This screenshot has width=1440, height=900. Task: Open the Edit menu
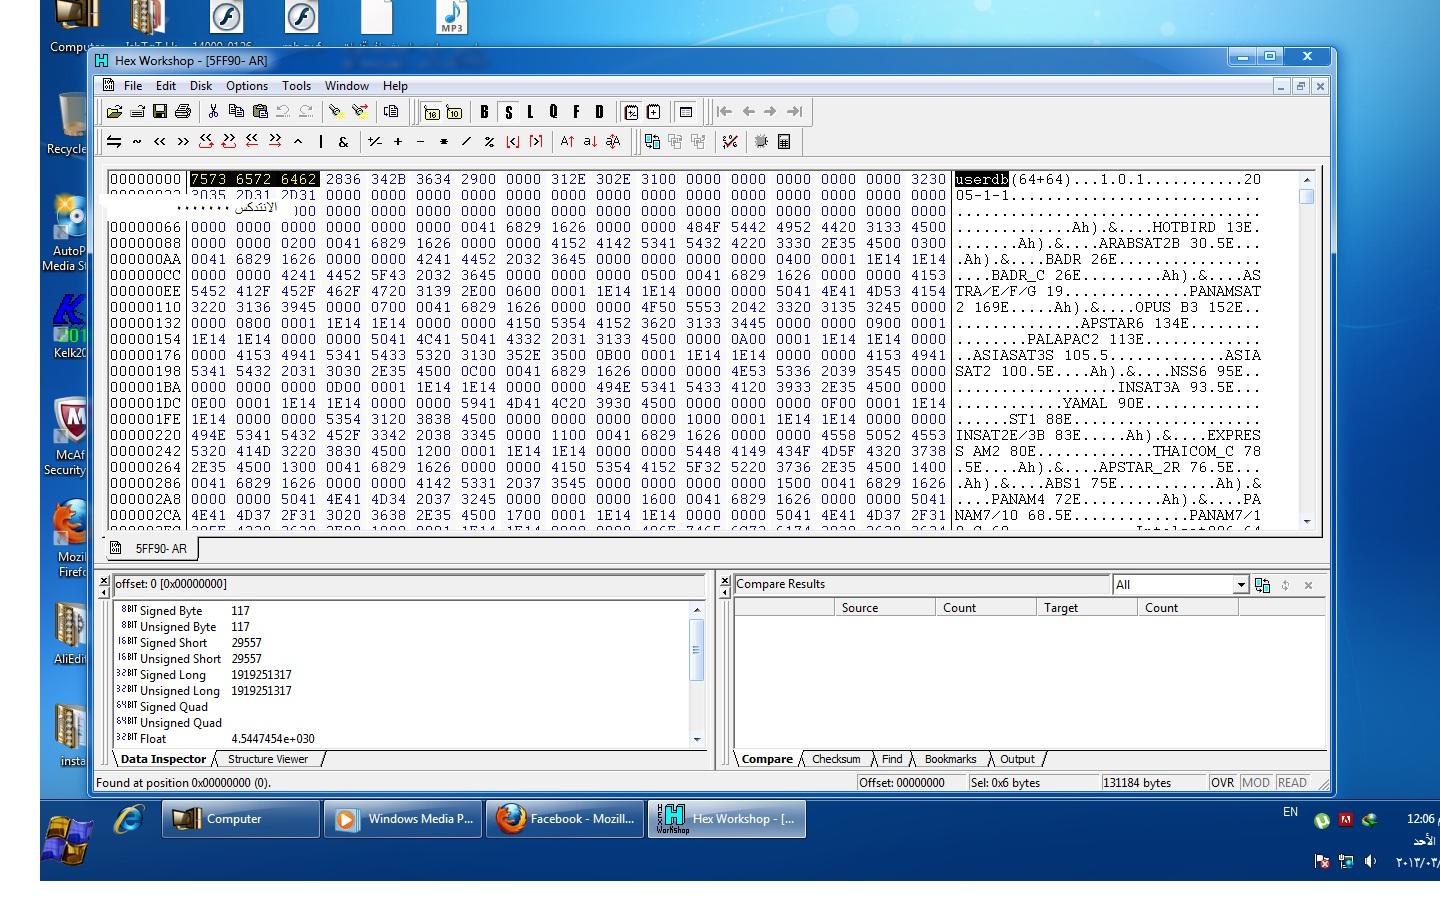click(x=166, y=86)
